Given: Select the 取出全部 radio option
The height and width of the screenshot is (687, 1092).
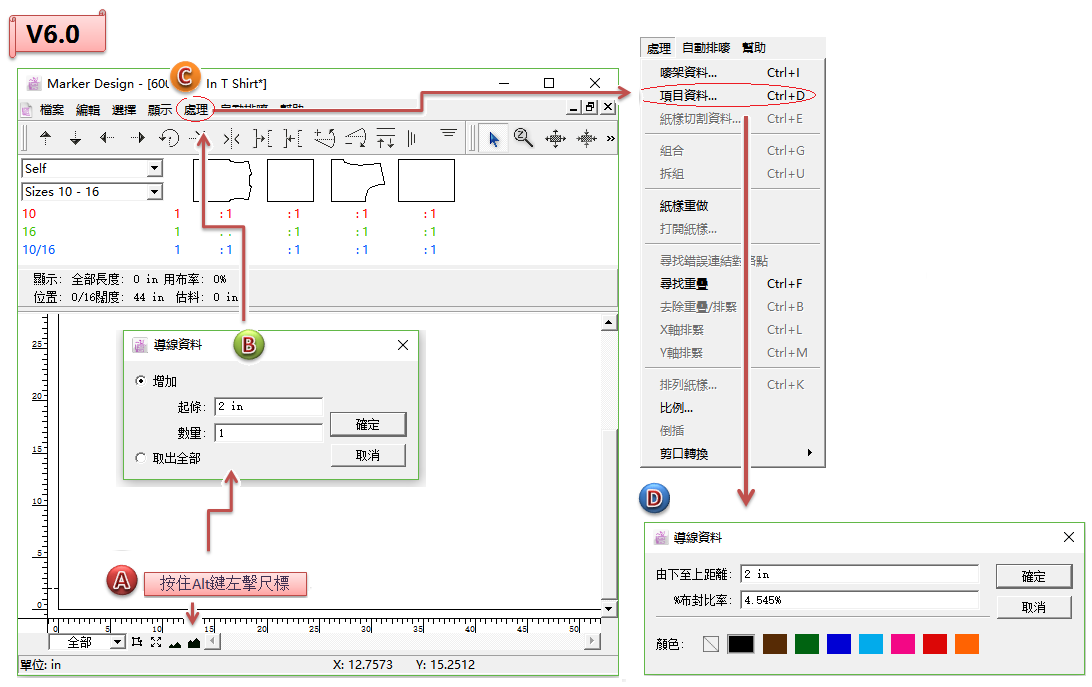Looking at the screenshot, I should [x=140, y=457].
